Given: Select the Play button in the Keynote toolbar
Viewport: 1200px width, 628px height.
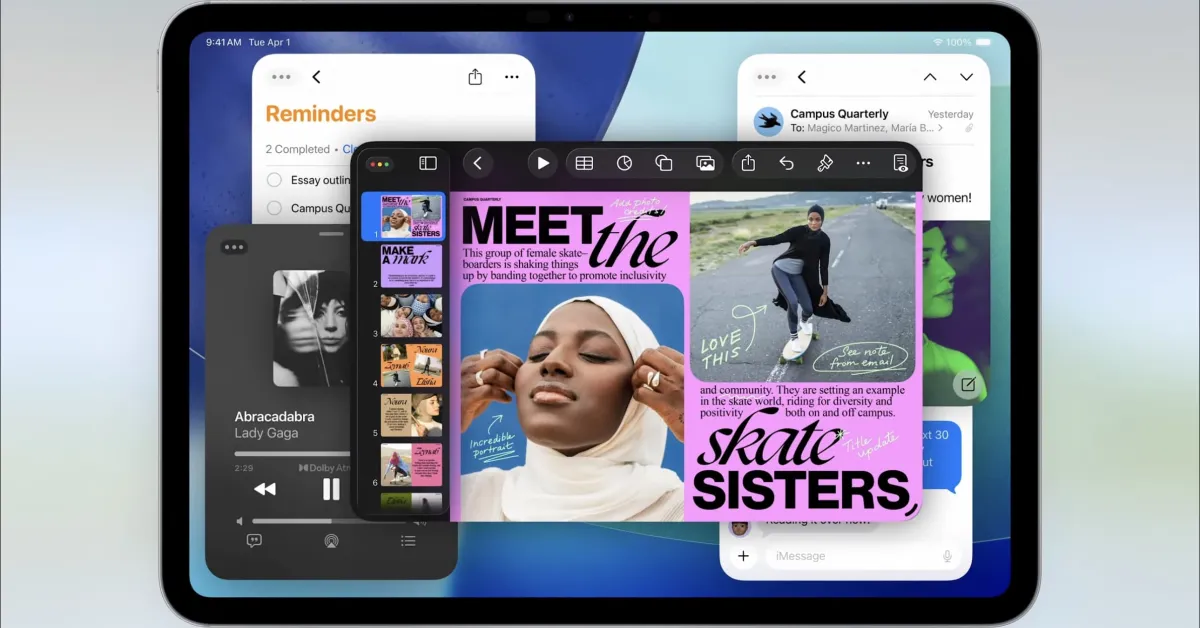Looking at the screenshot, I should 543,163.
